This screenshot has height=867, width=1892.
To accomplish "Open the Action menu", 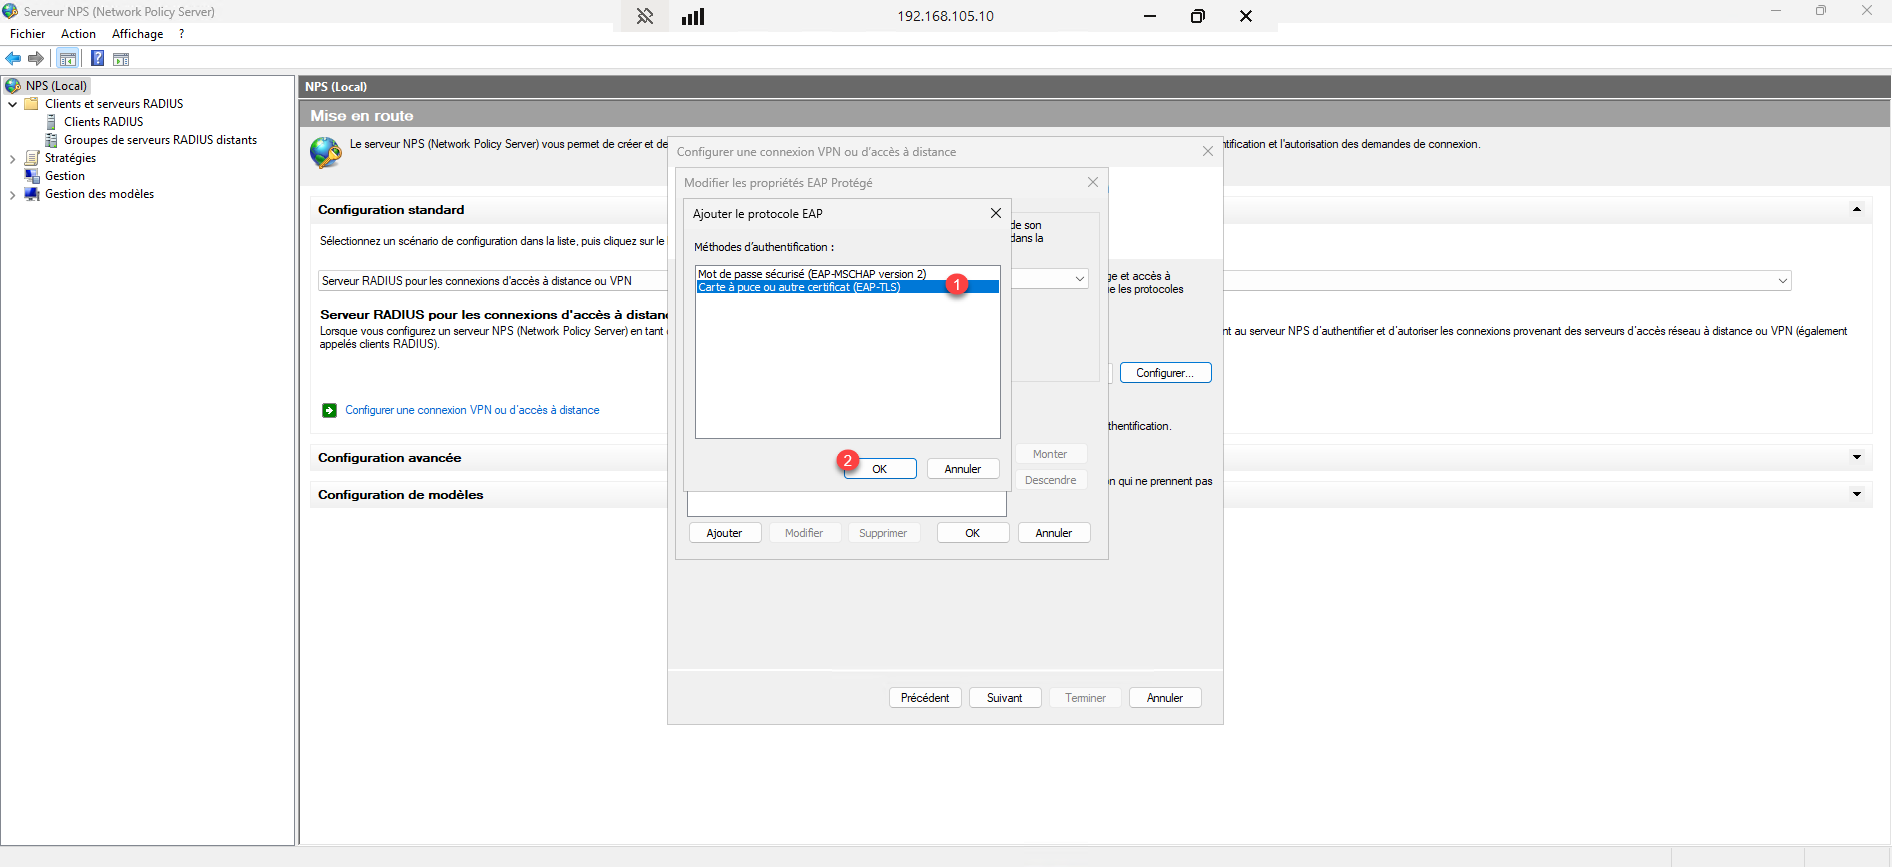I will click(78, 34).
